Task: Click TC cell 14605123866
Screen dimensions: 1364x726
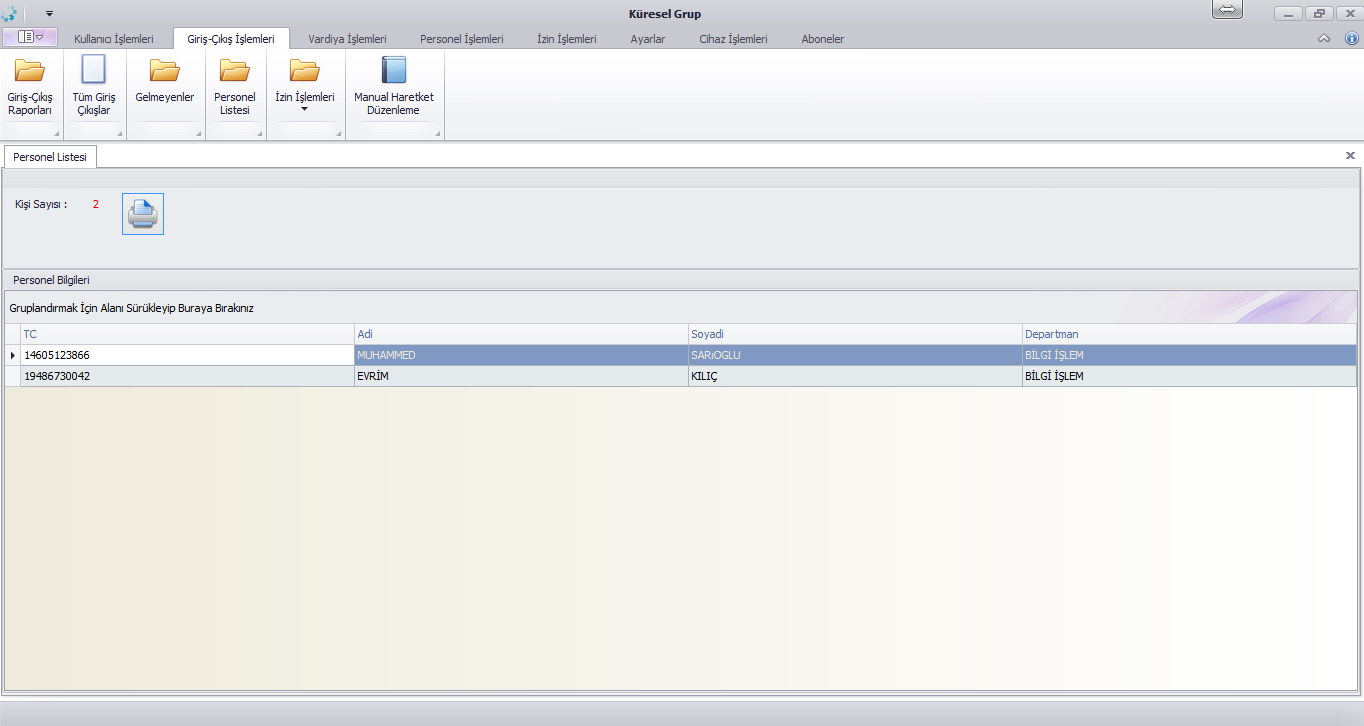Action: (187, 355)
